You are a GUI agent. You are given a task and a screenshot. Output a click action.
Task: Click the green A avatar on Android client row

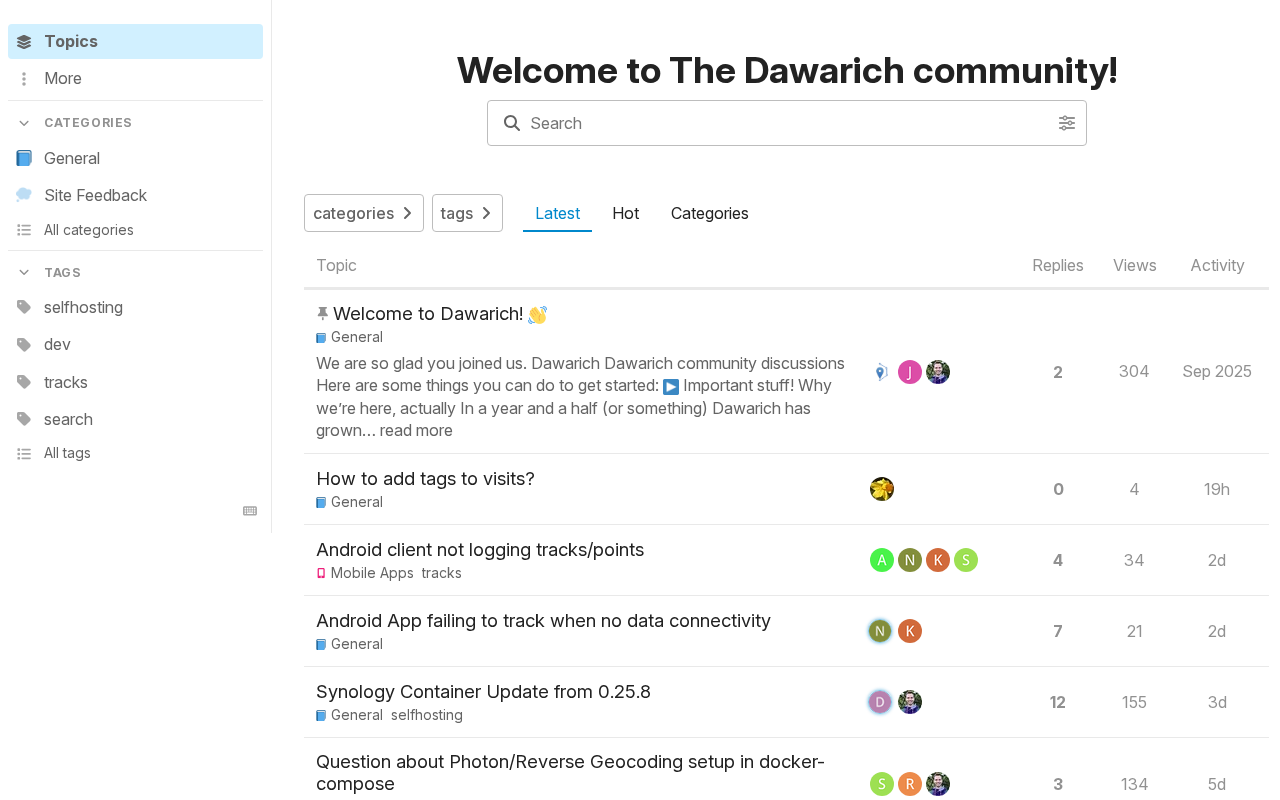pos(882,560)
